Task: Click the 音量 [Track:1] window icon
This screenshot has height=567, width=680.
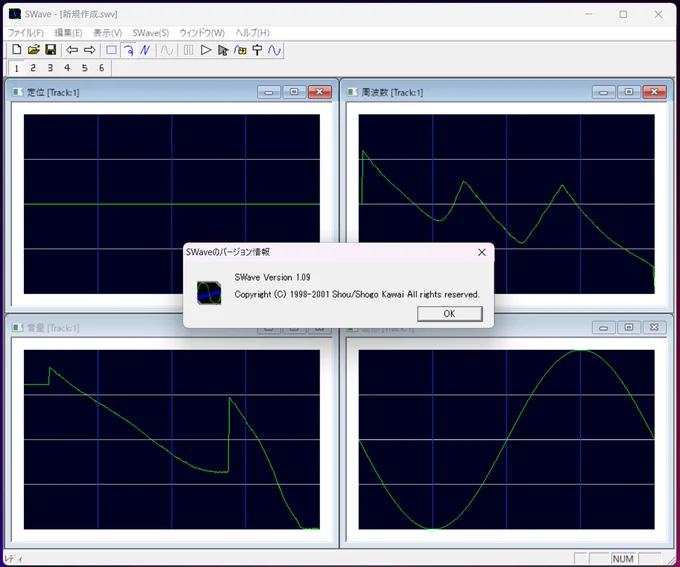Action: click(x=18, y=328)
